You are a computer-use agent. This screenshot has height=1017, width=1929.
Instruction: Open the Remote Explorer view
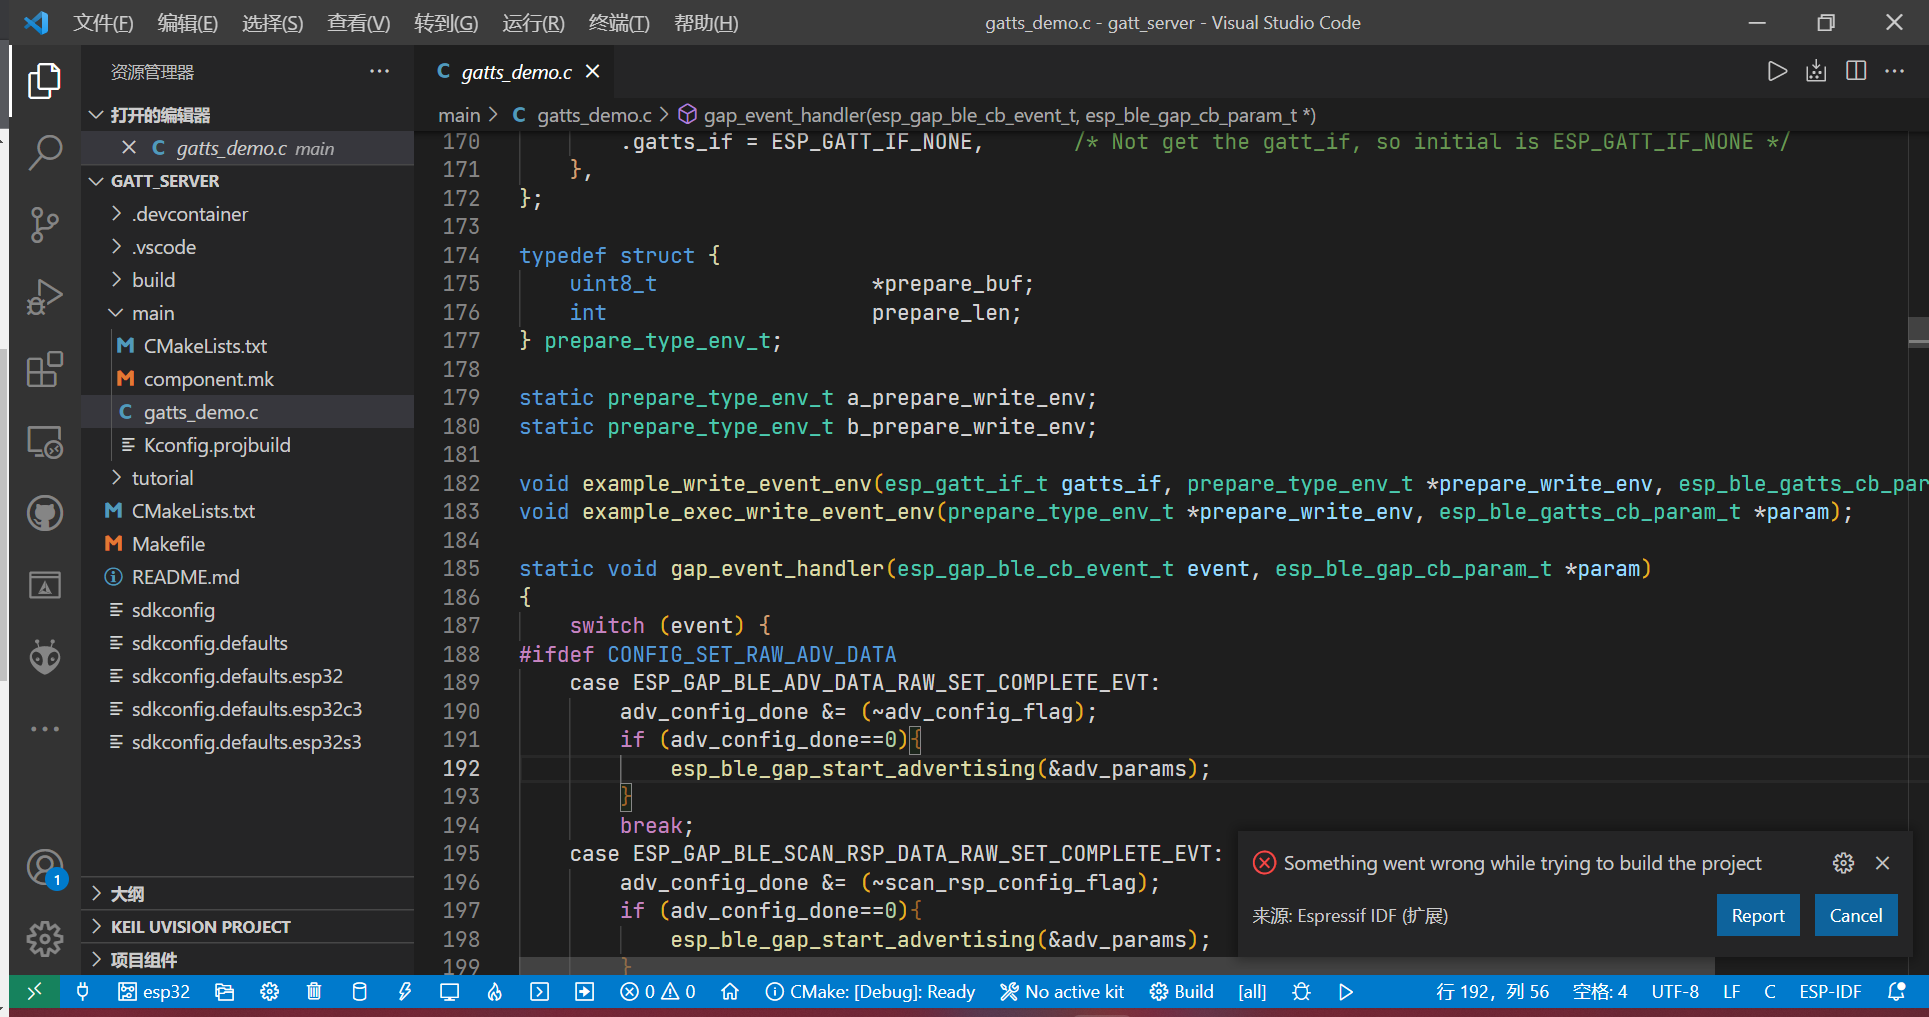(44, 441)
